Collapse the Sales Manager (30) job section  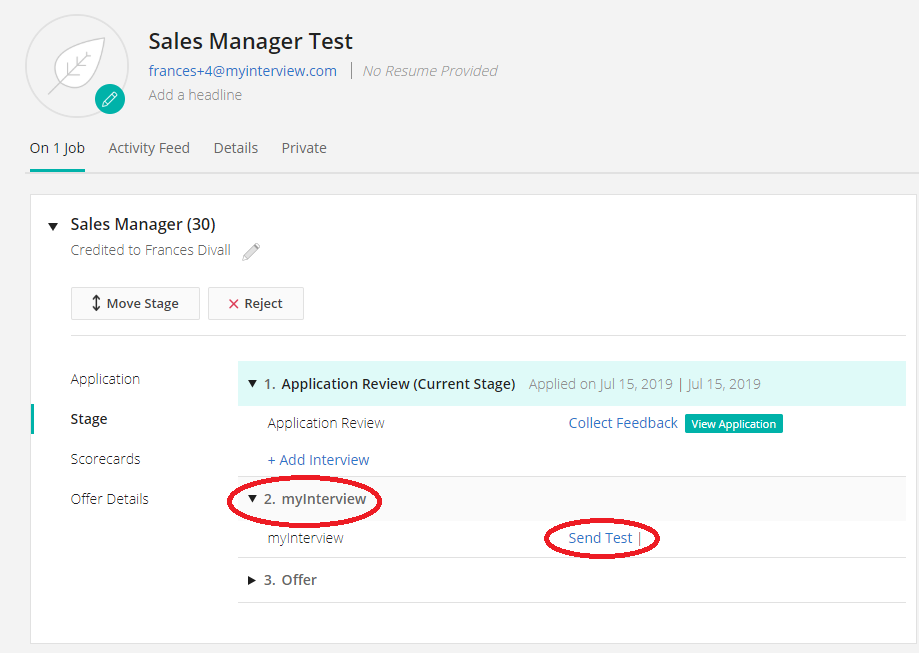tap(53, 226)
